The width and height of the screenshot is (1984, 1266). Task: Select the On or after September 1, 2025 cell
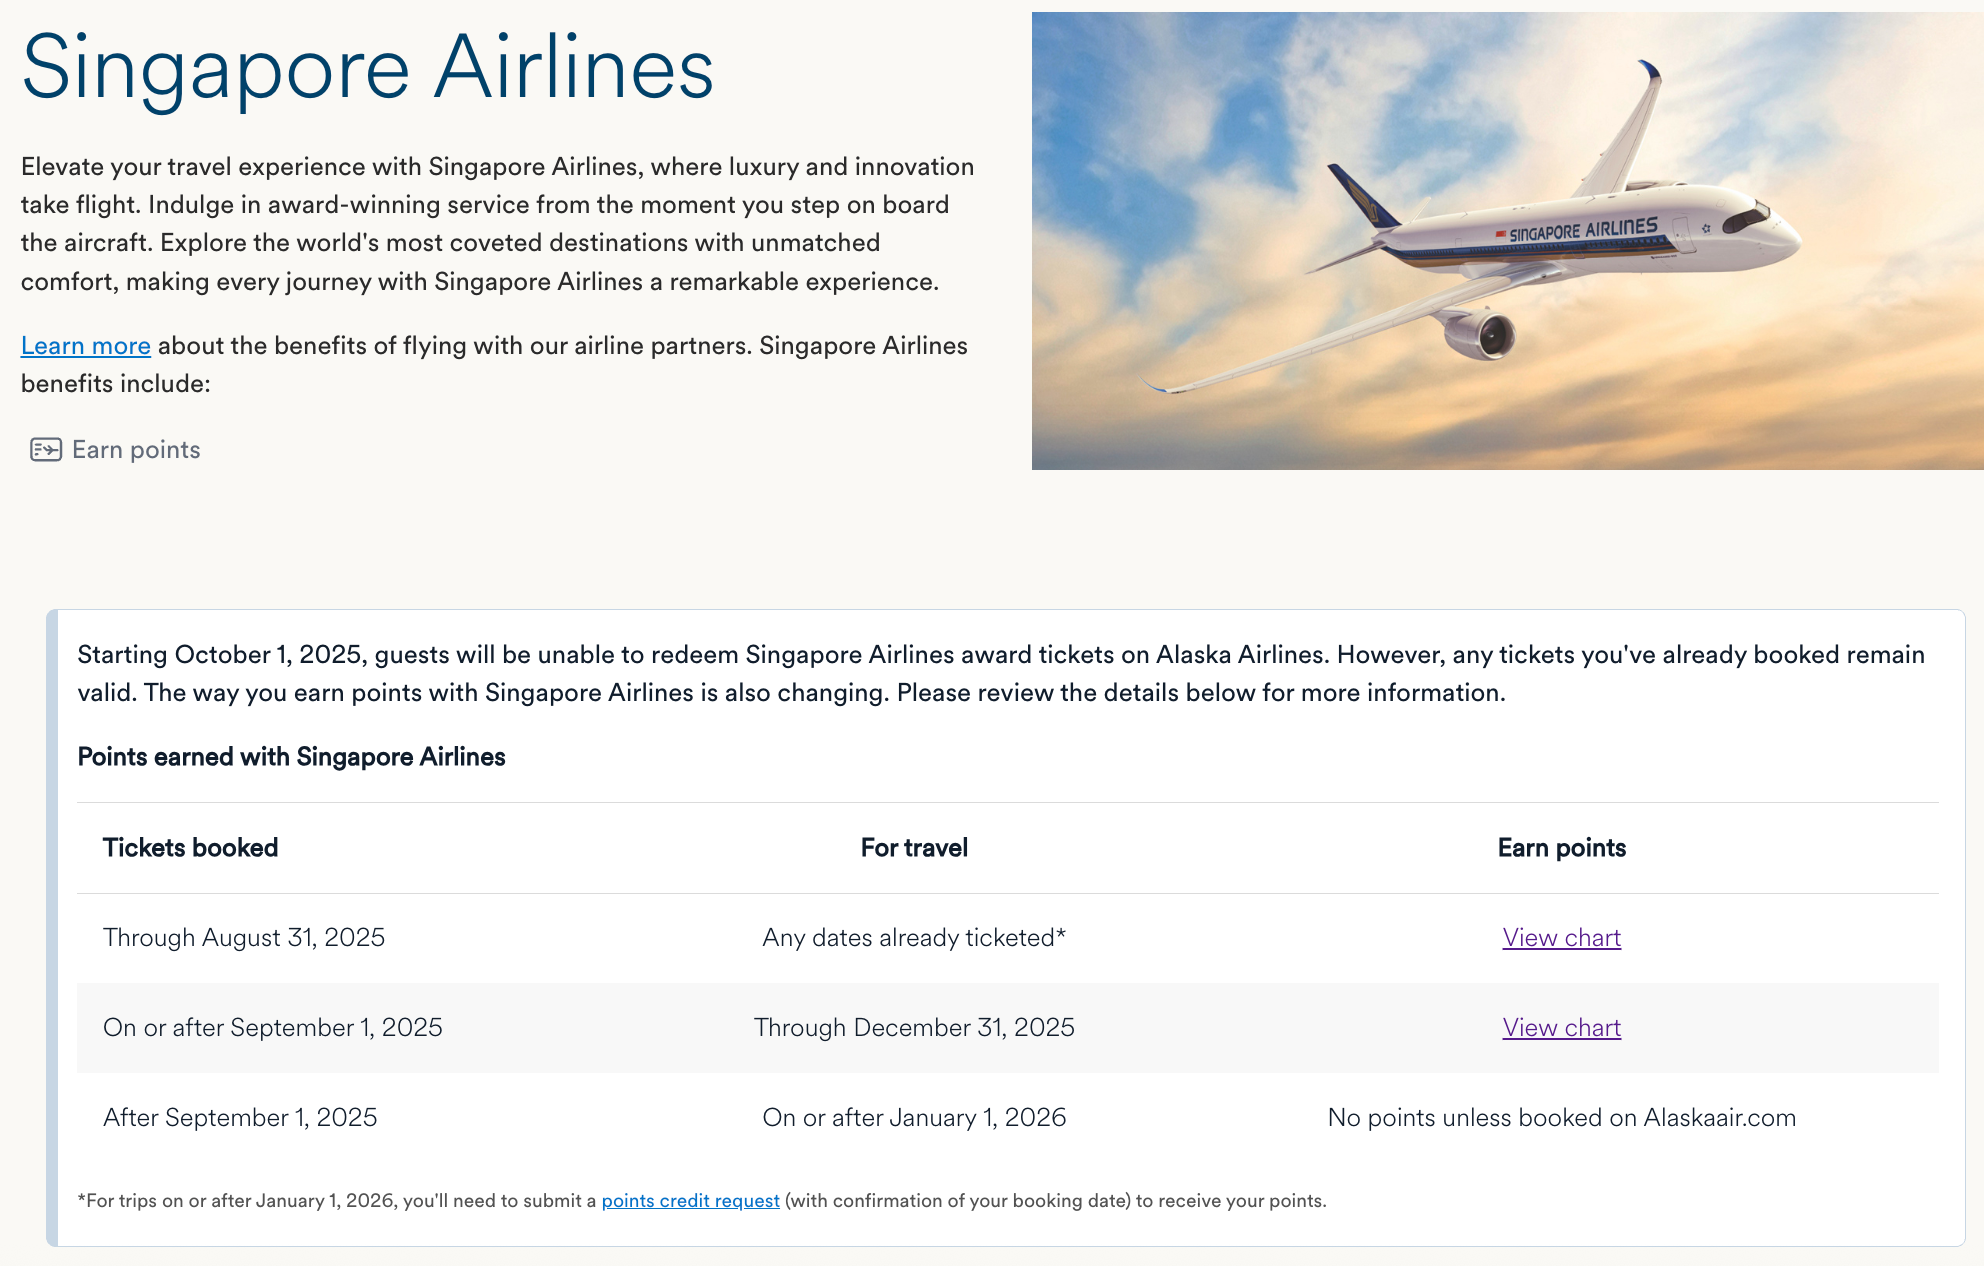coord(273,1028)
